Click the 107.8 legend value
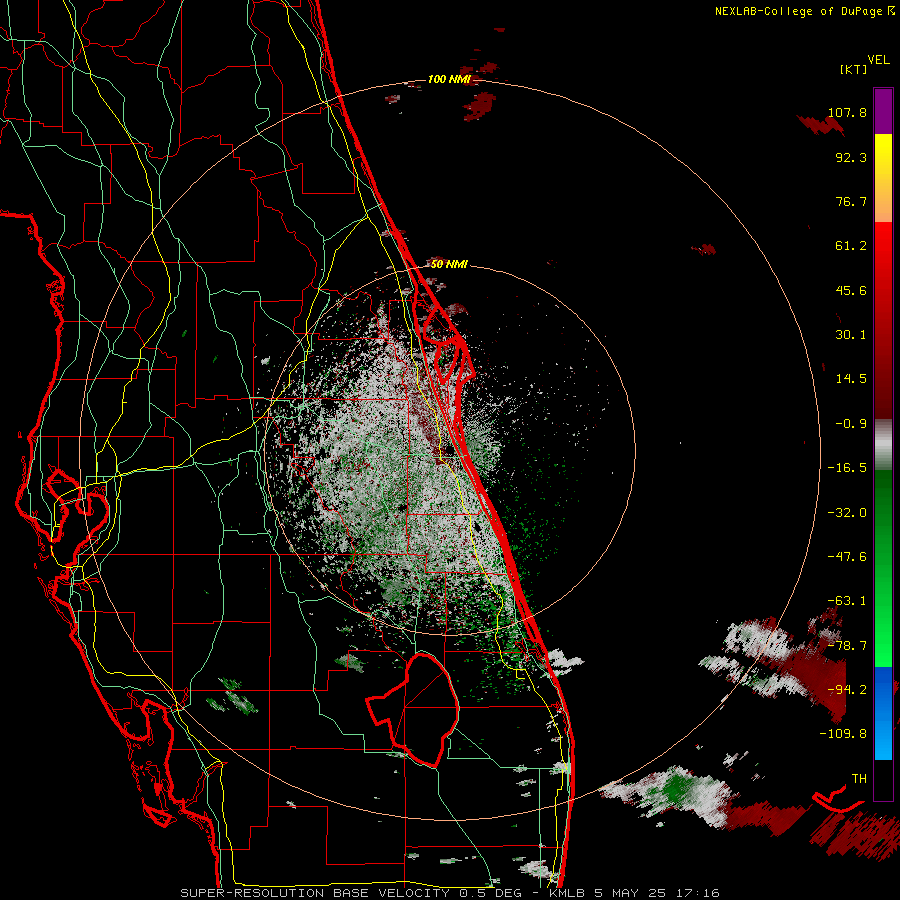Viewport: 900px width, 900px height. [x=847, y=112]
